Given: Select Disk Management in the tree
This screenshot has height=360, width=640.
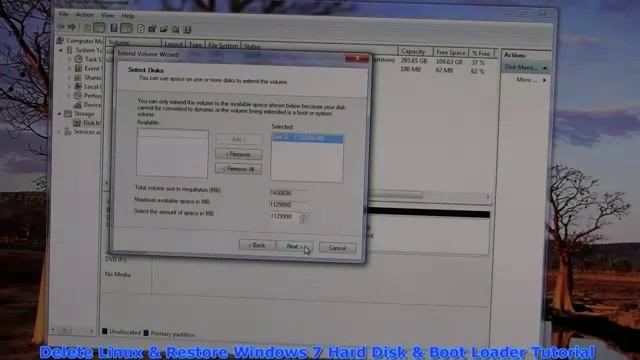Looking at the screenshot, I should click(x=87, y=122).
